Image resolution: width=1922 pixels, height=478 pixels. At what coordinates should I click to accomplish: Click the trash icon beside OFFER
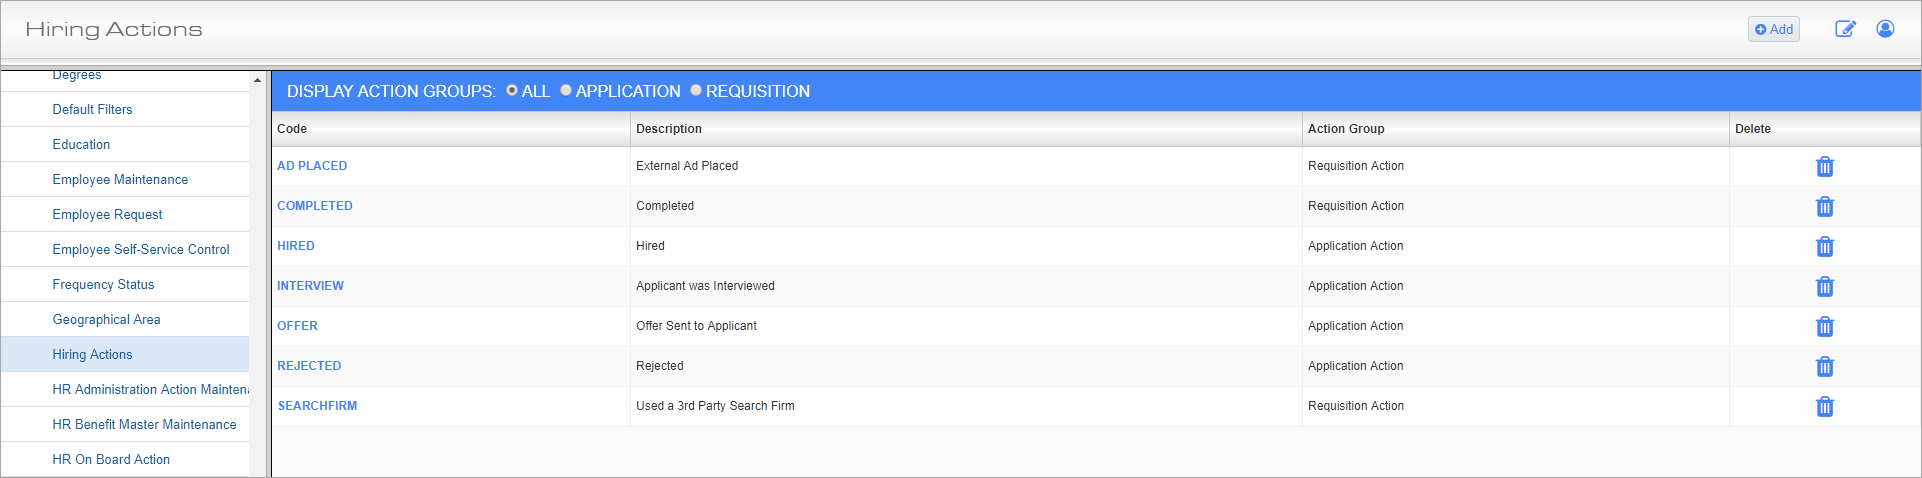tap(1824, 327)
